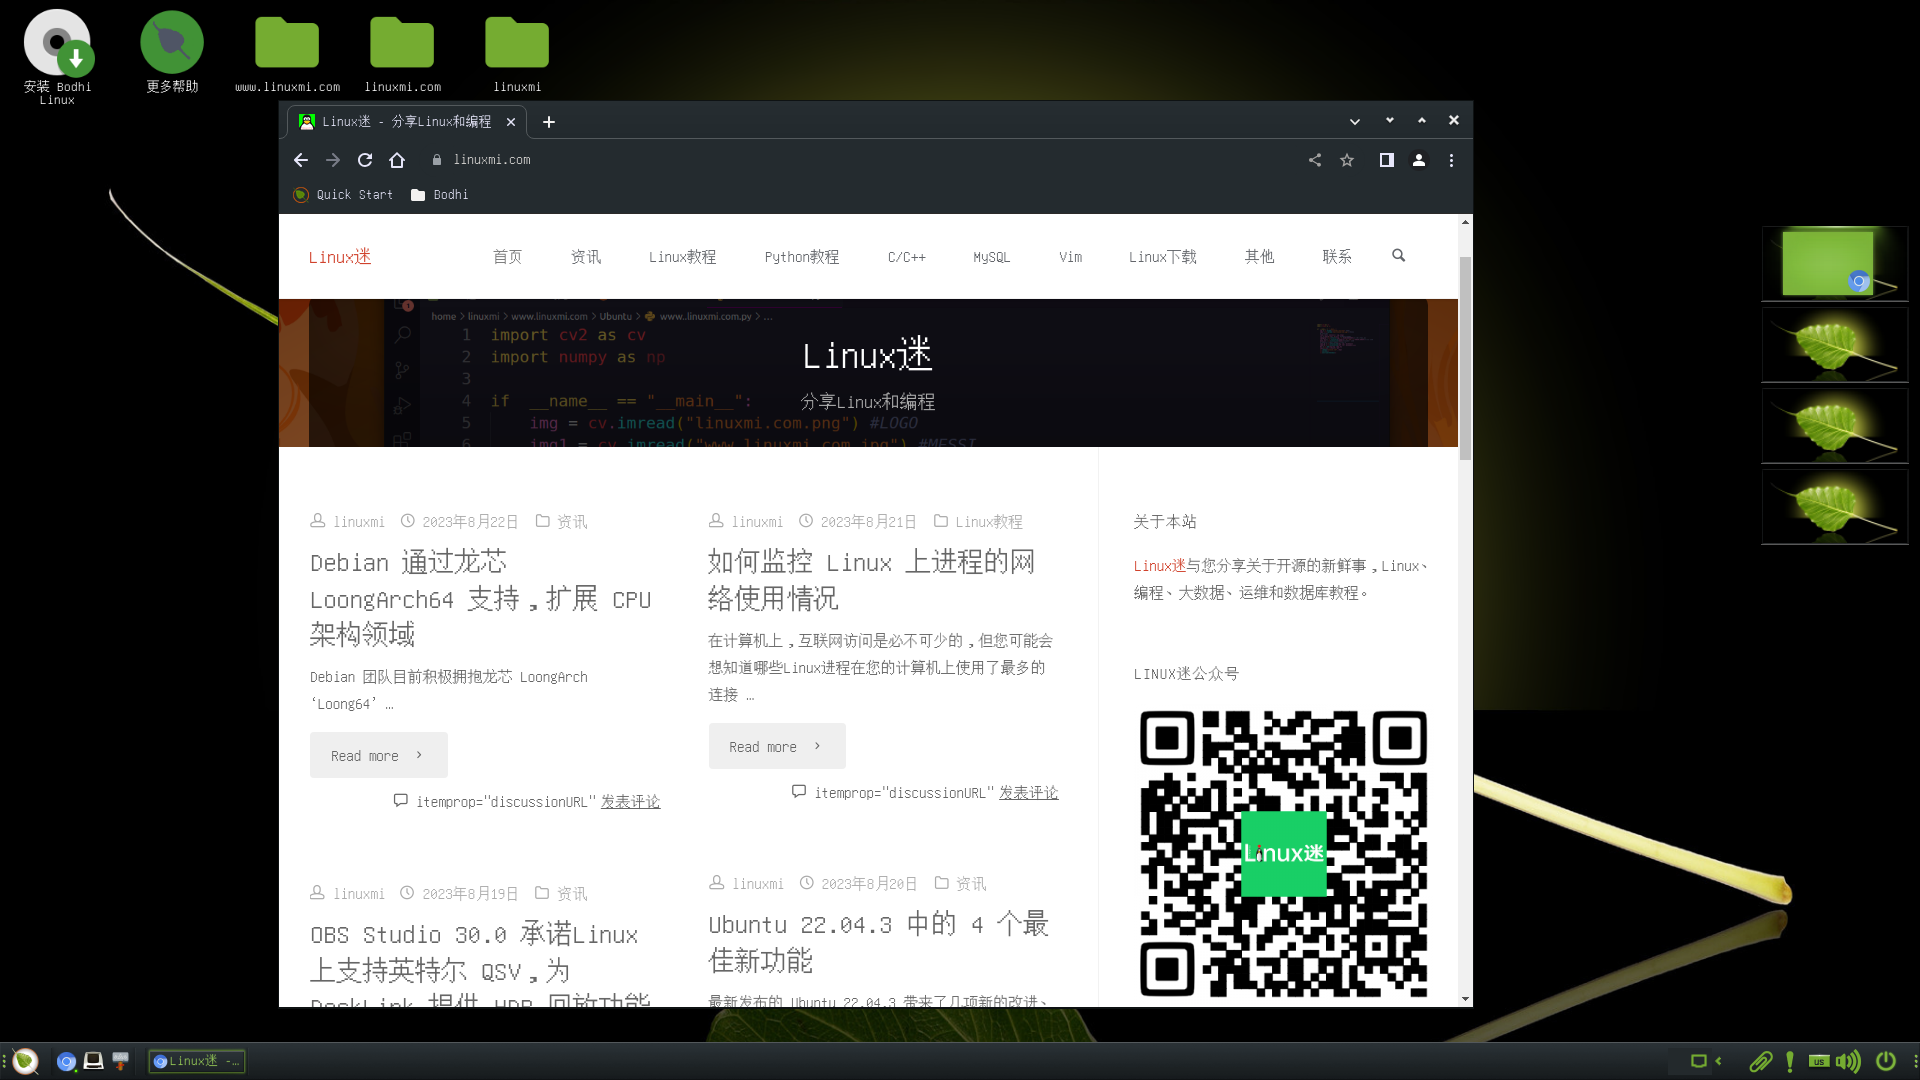This screenshot has height=1080, width=1920.
Task: Open the C/C++ menu item
Action: point(907,257)
